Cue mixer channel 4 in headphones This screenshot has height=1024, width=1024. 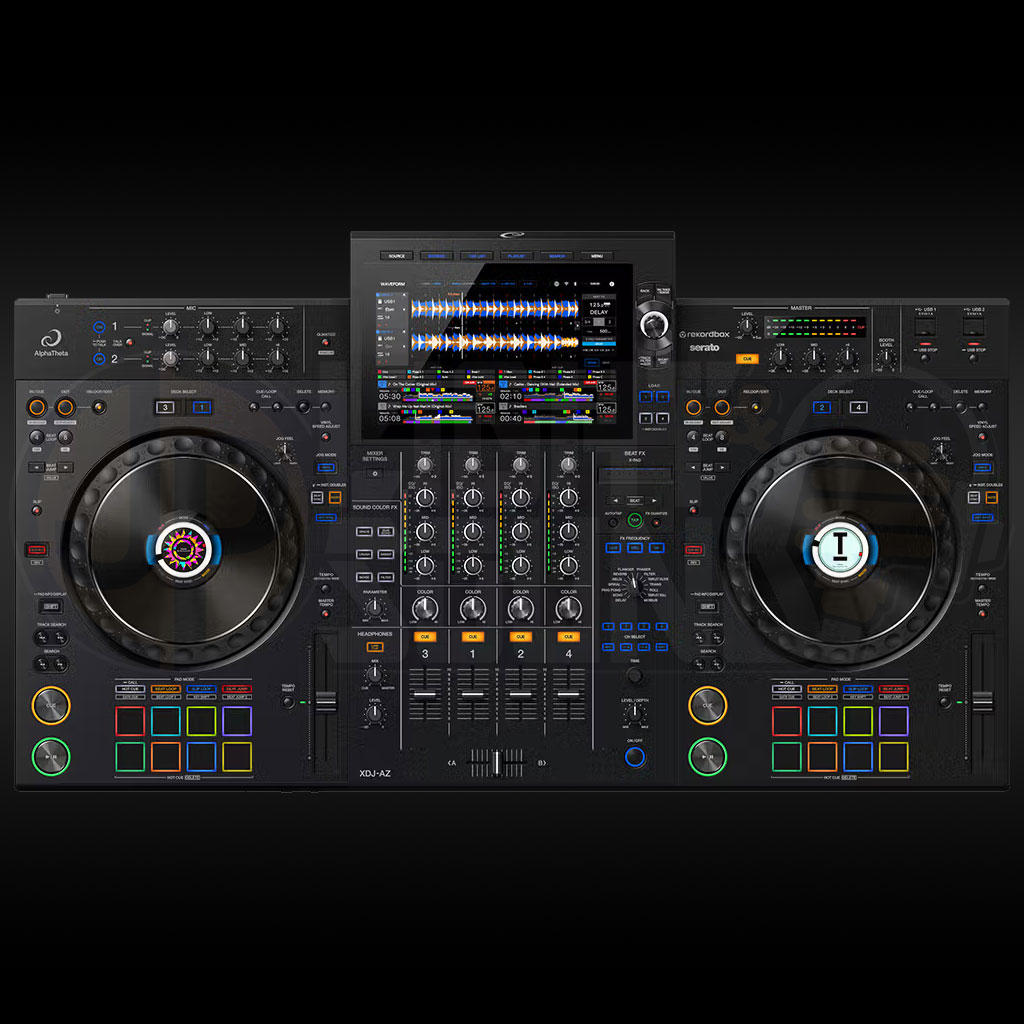568,637
